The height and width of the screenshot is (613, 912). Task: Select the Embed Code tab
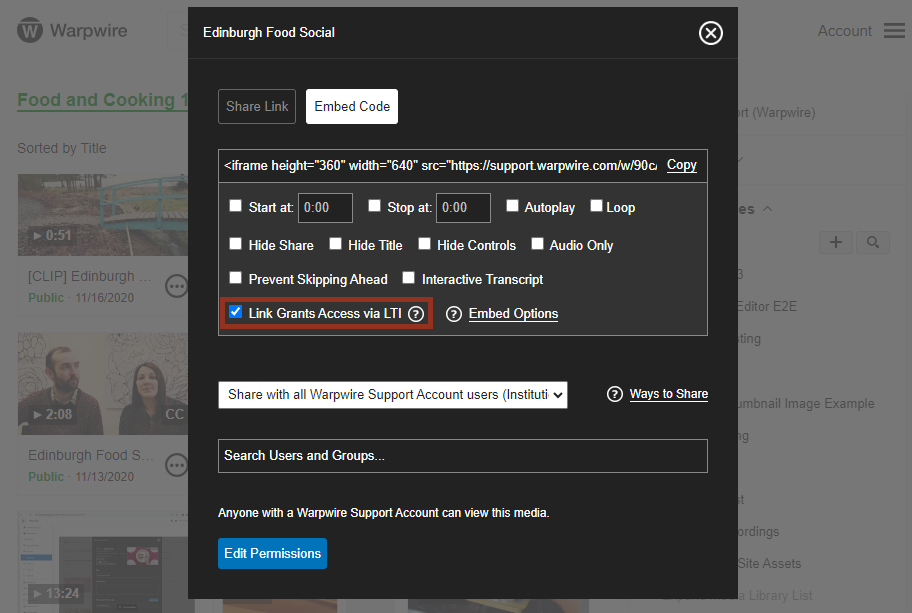(352, 106)
